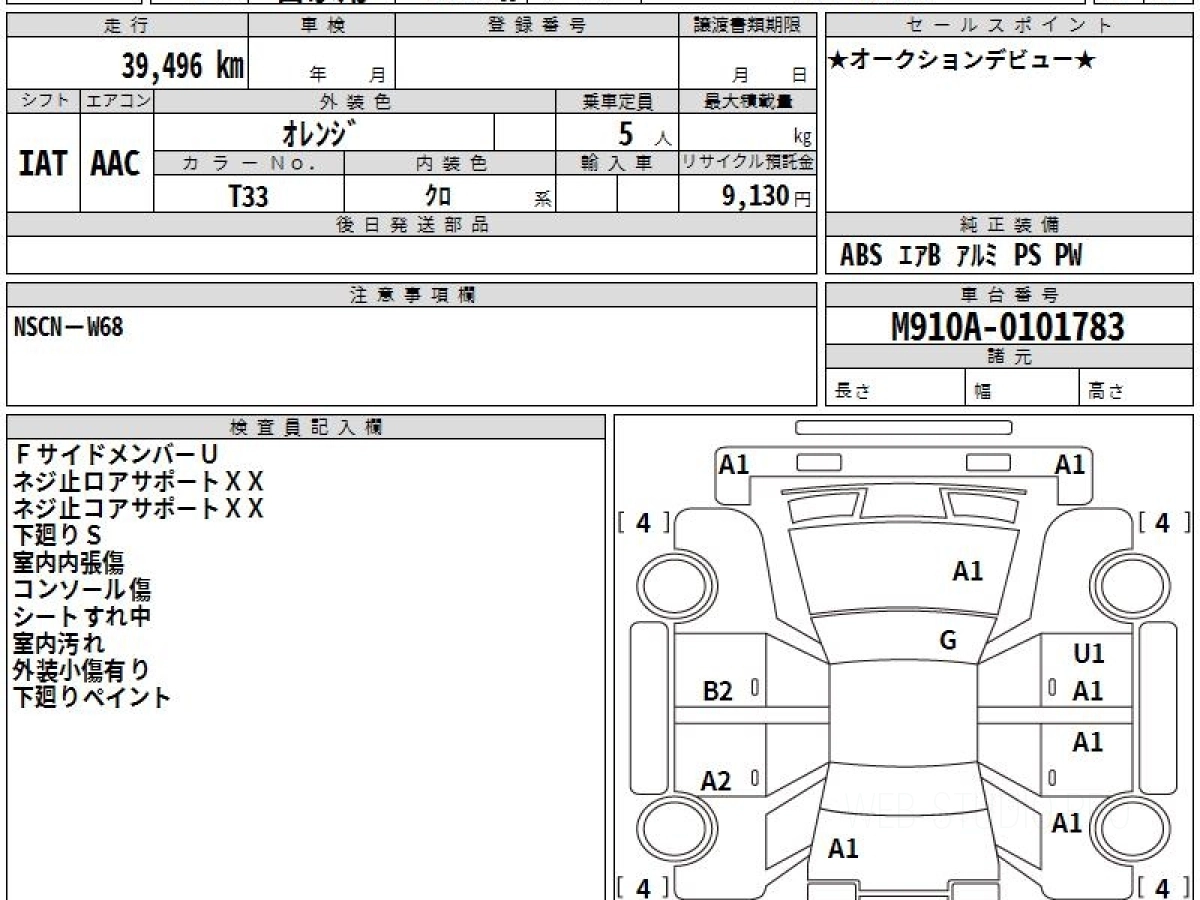Select the line シートすれ中

pyautogui.click(x=82, y=617)
